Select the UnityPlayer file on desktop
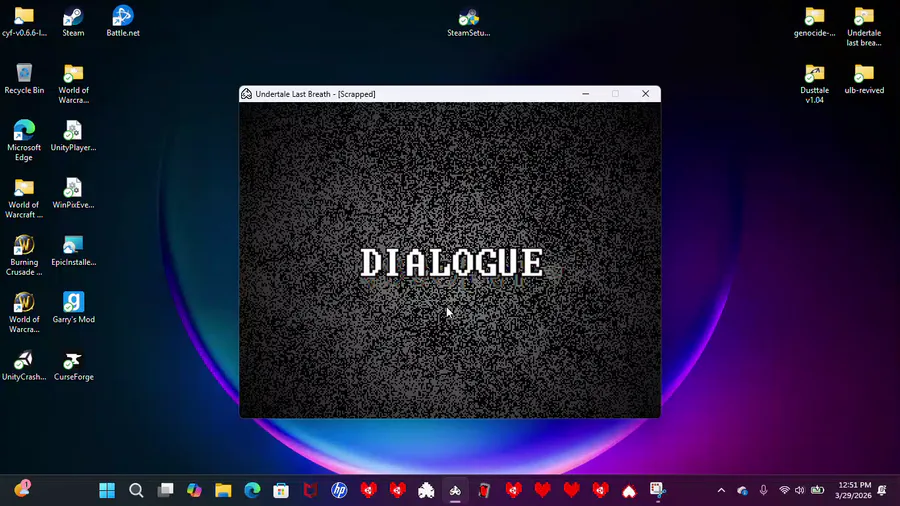This screenshot has width=900, height=506. 73,137
